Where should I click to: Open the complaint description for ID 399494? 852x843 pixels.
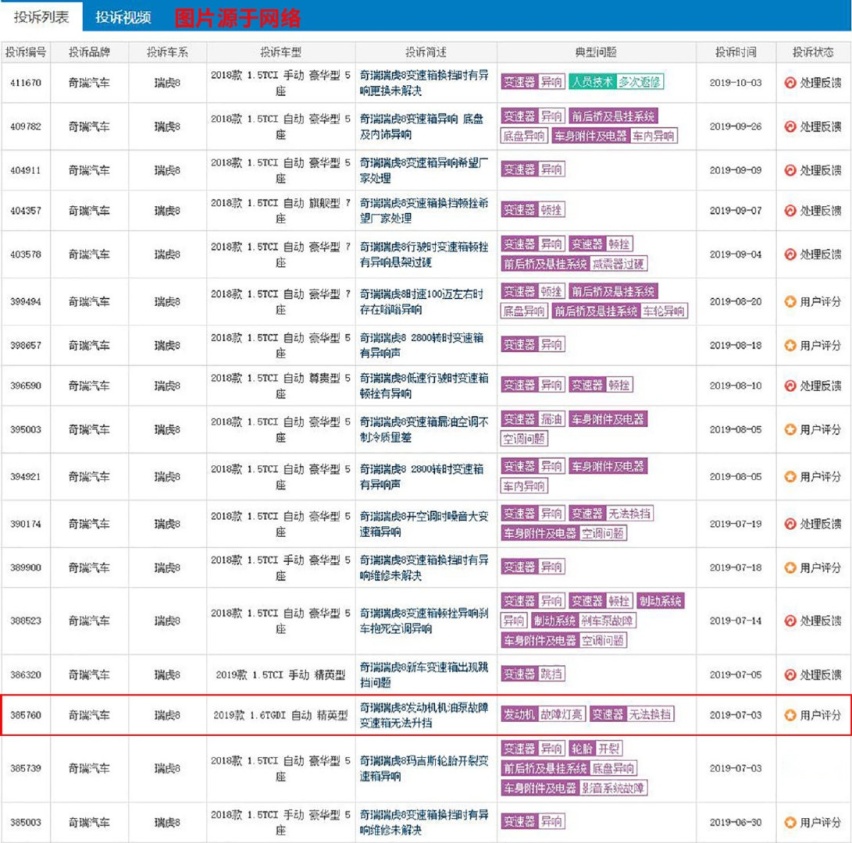click(422, 302)
